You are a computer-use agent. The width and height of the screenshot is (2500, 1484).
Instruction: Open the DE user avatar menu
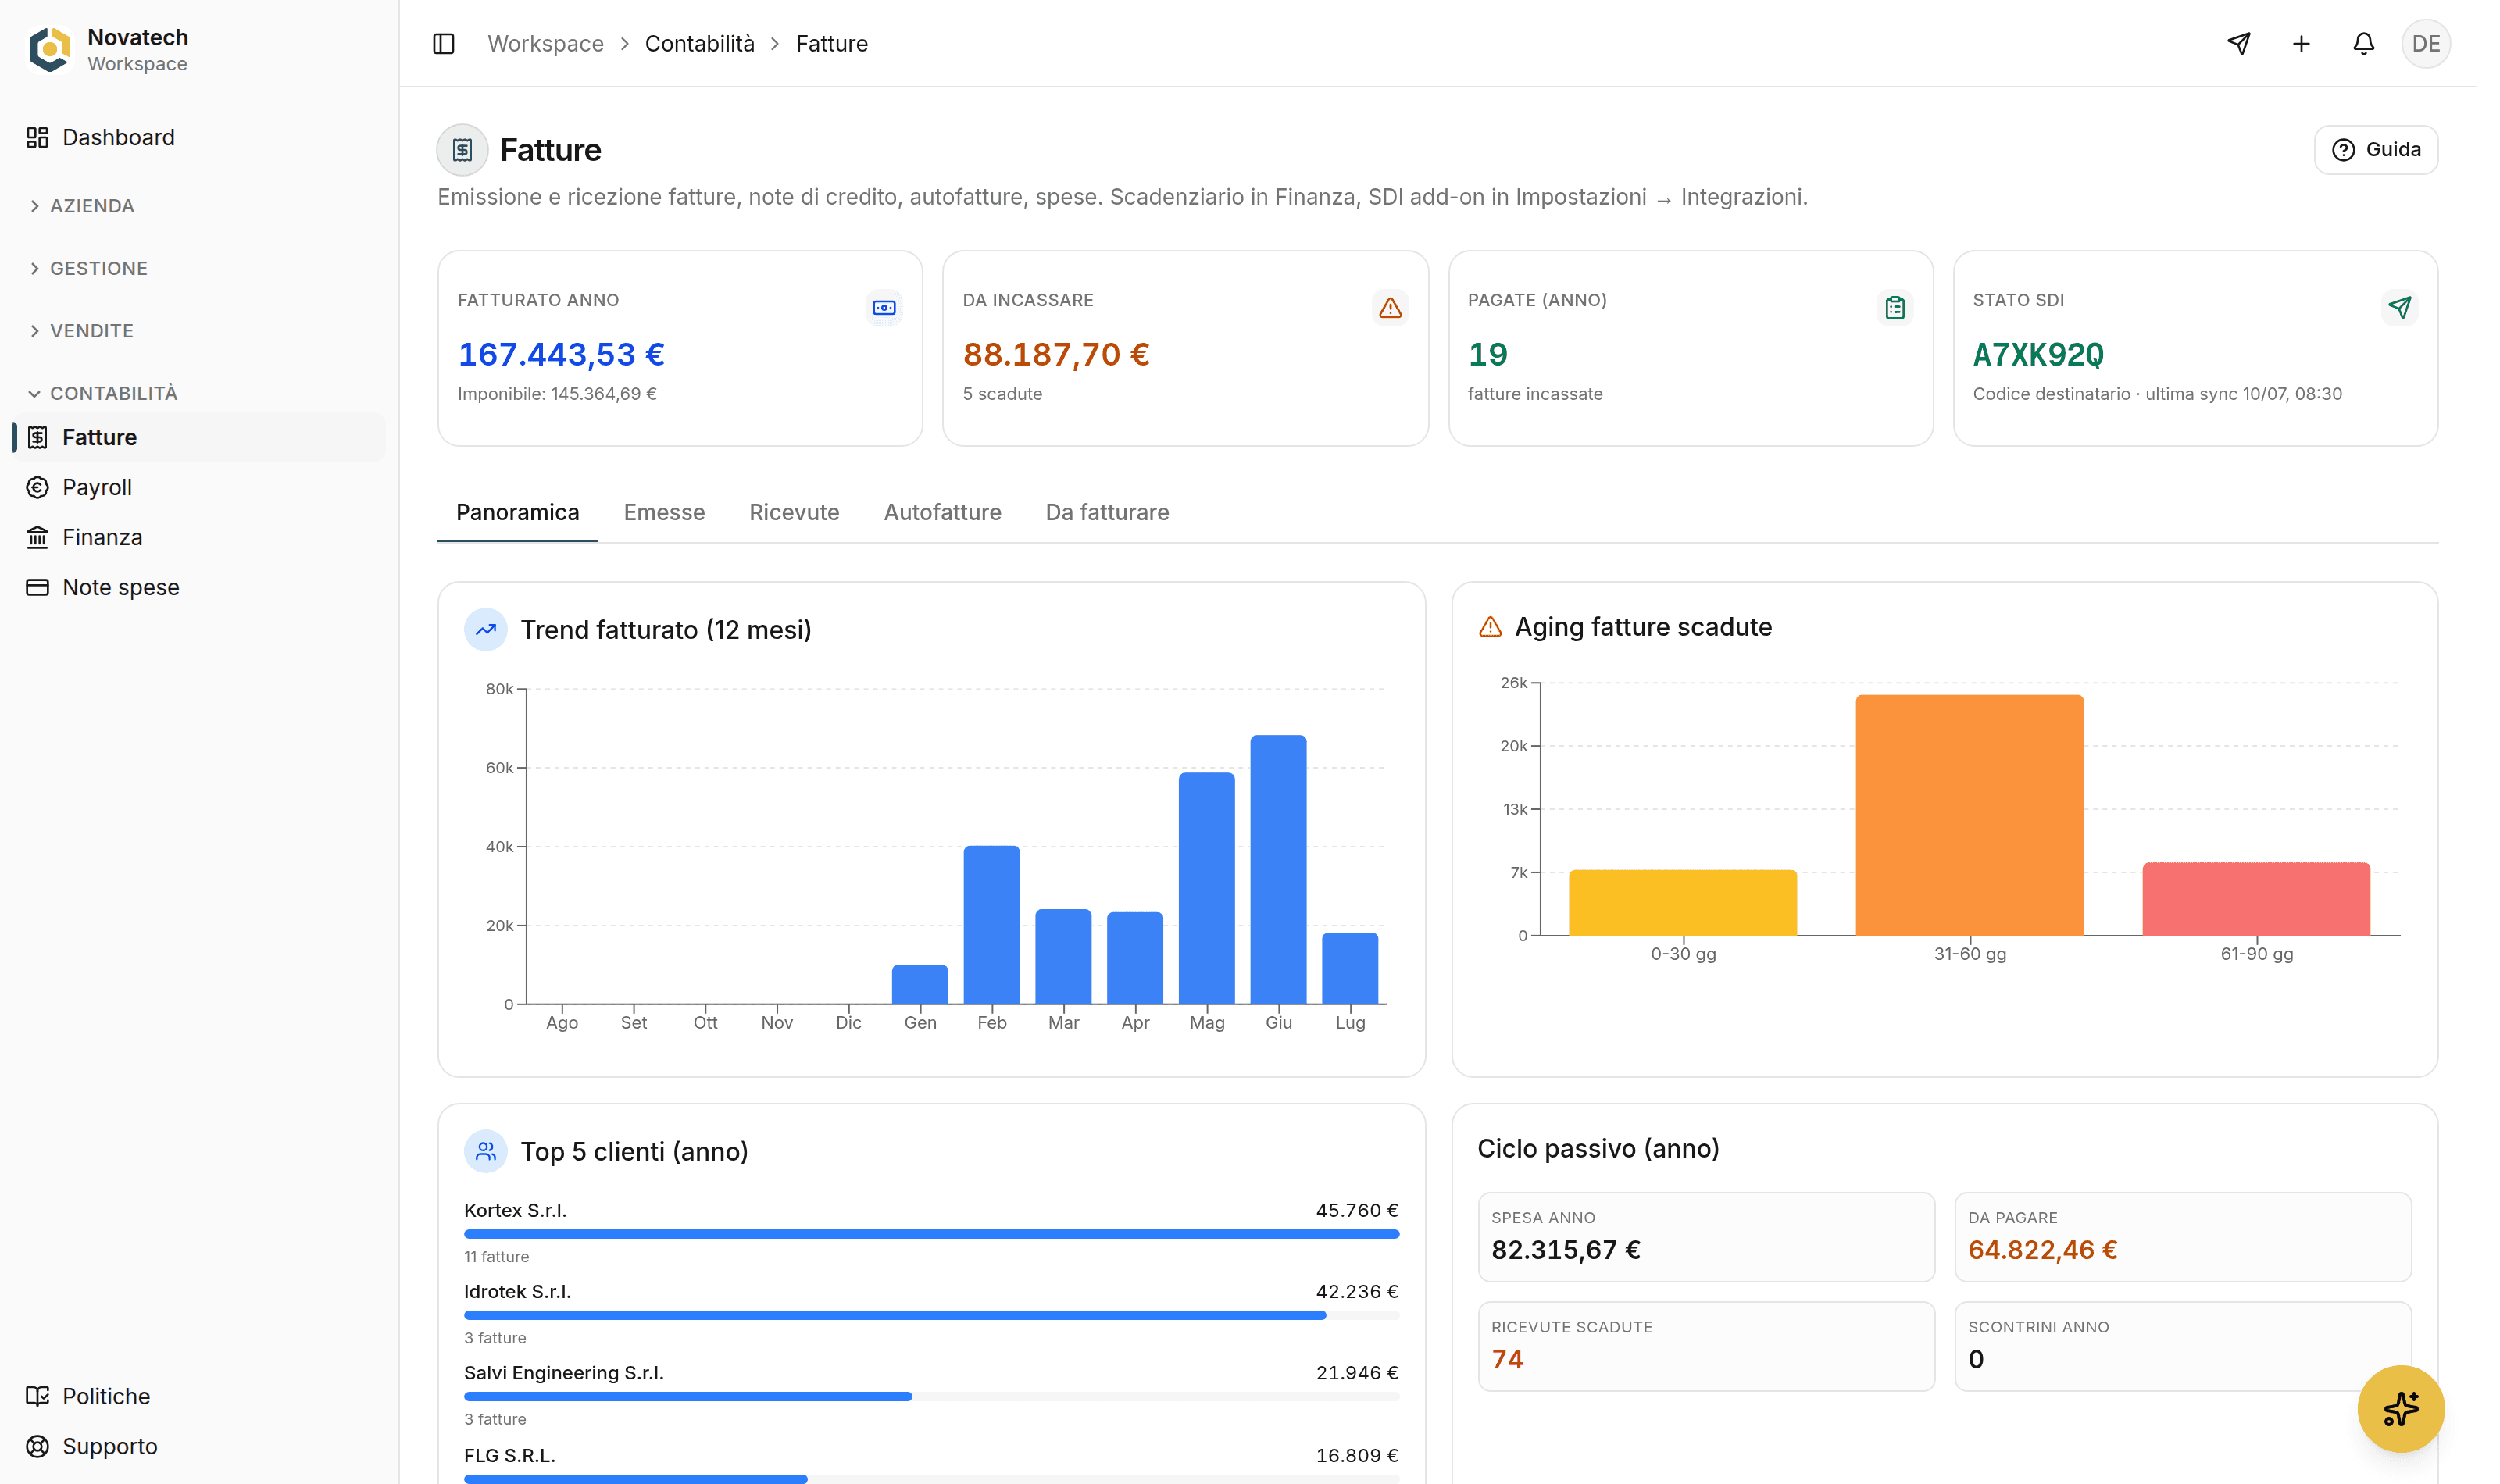(2426, 44)
